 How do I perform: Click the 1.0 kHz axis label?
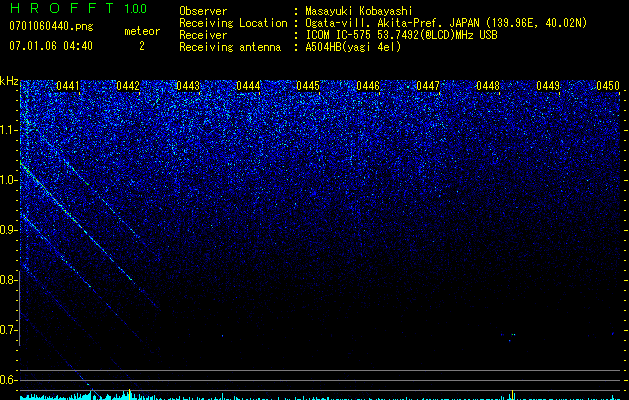pos(8,180)
